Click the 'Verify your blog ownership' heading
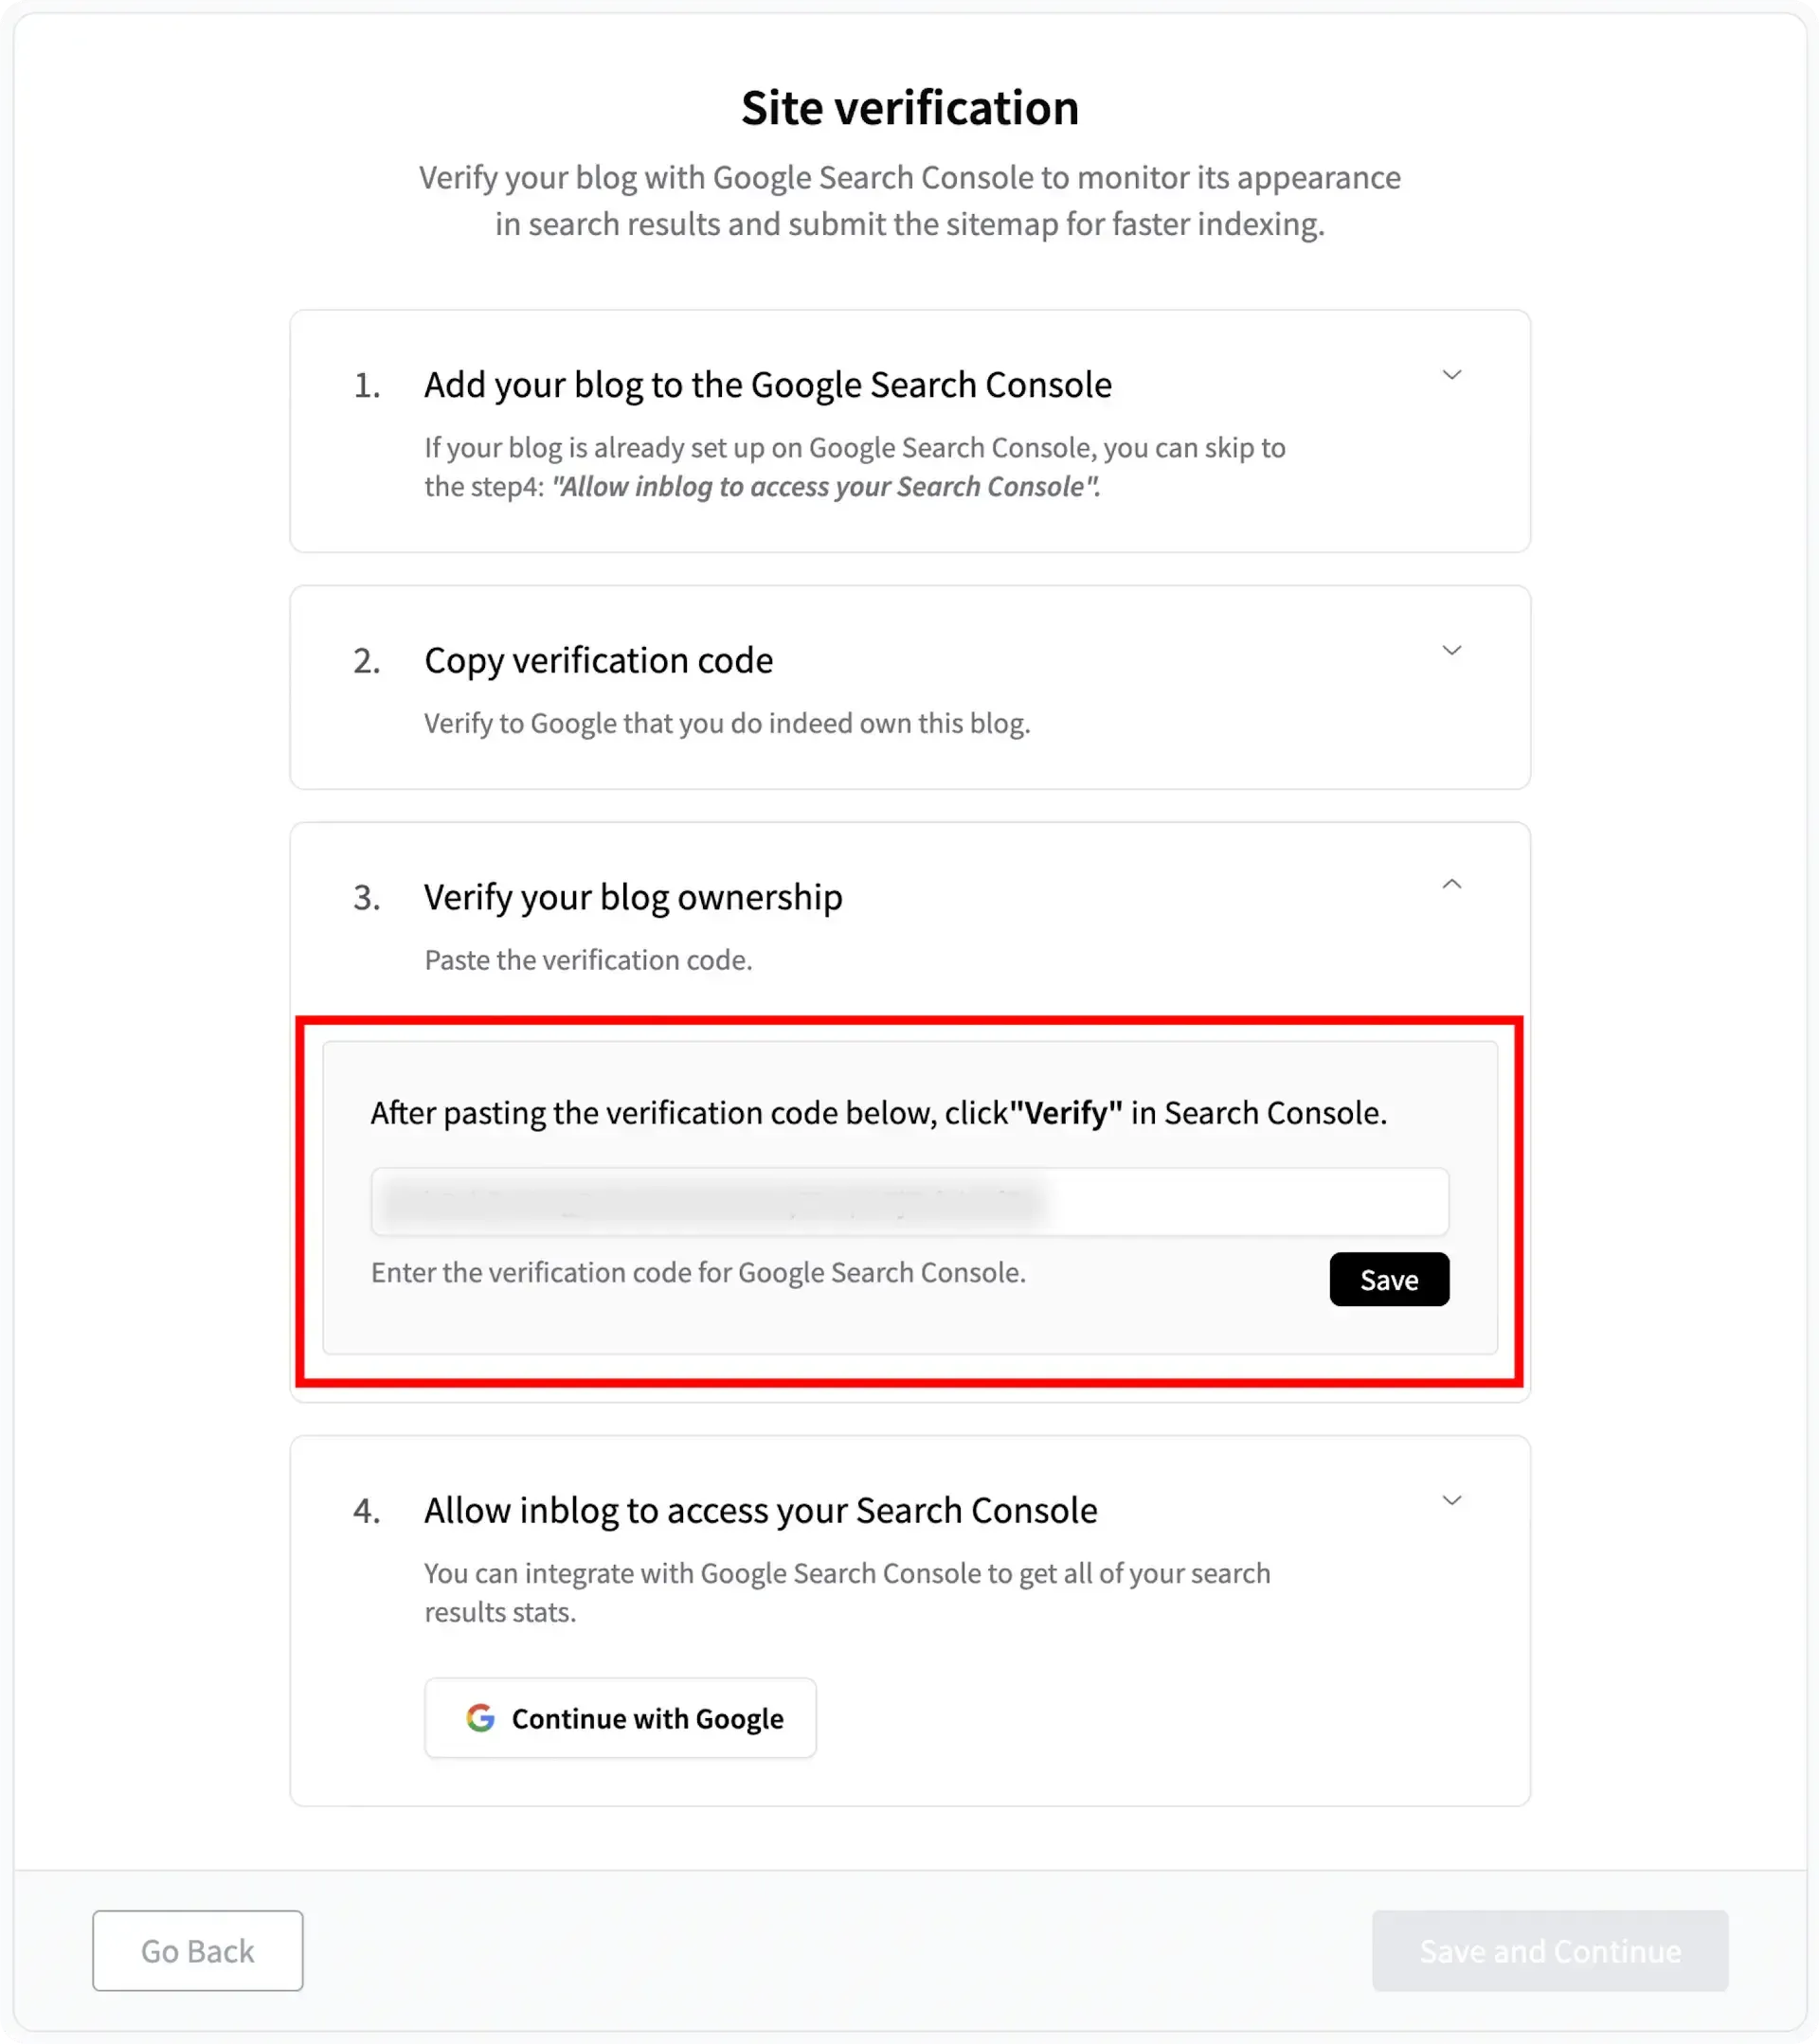The height and width of the screenshot is (2044, 1819). (x=633, y=898)
